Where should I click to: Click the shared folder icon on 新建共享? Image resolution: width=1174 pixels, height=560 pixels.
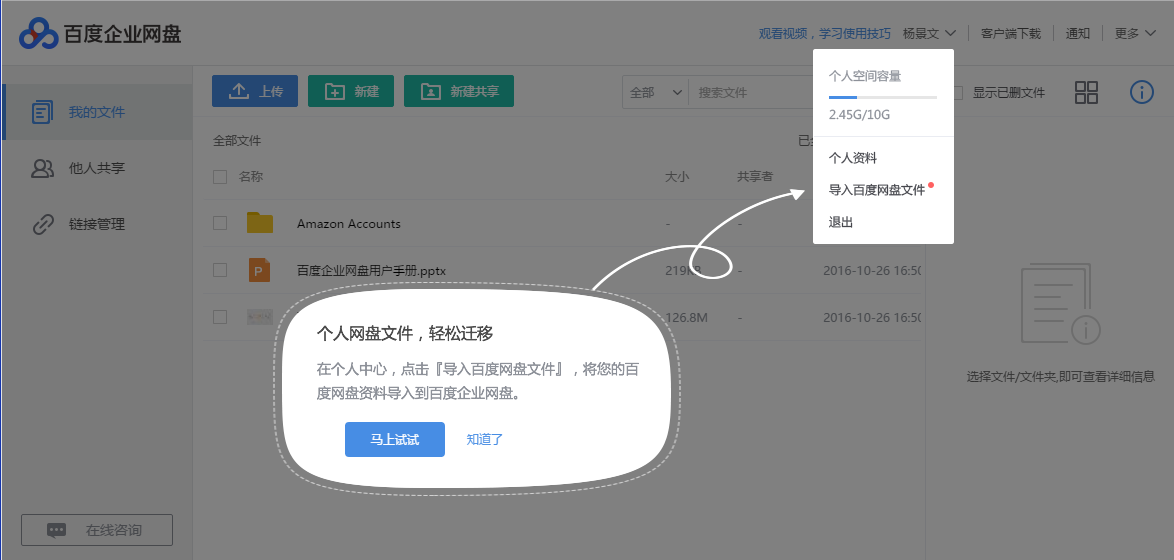coord(431,91)
